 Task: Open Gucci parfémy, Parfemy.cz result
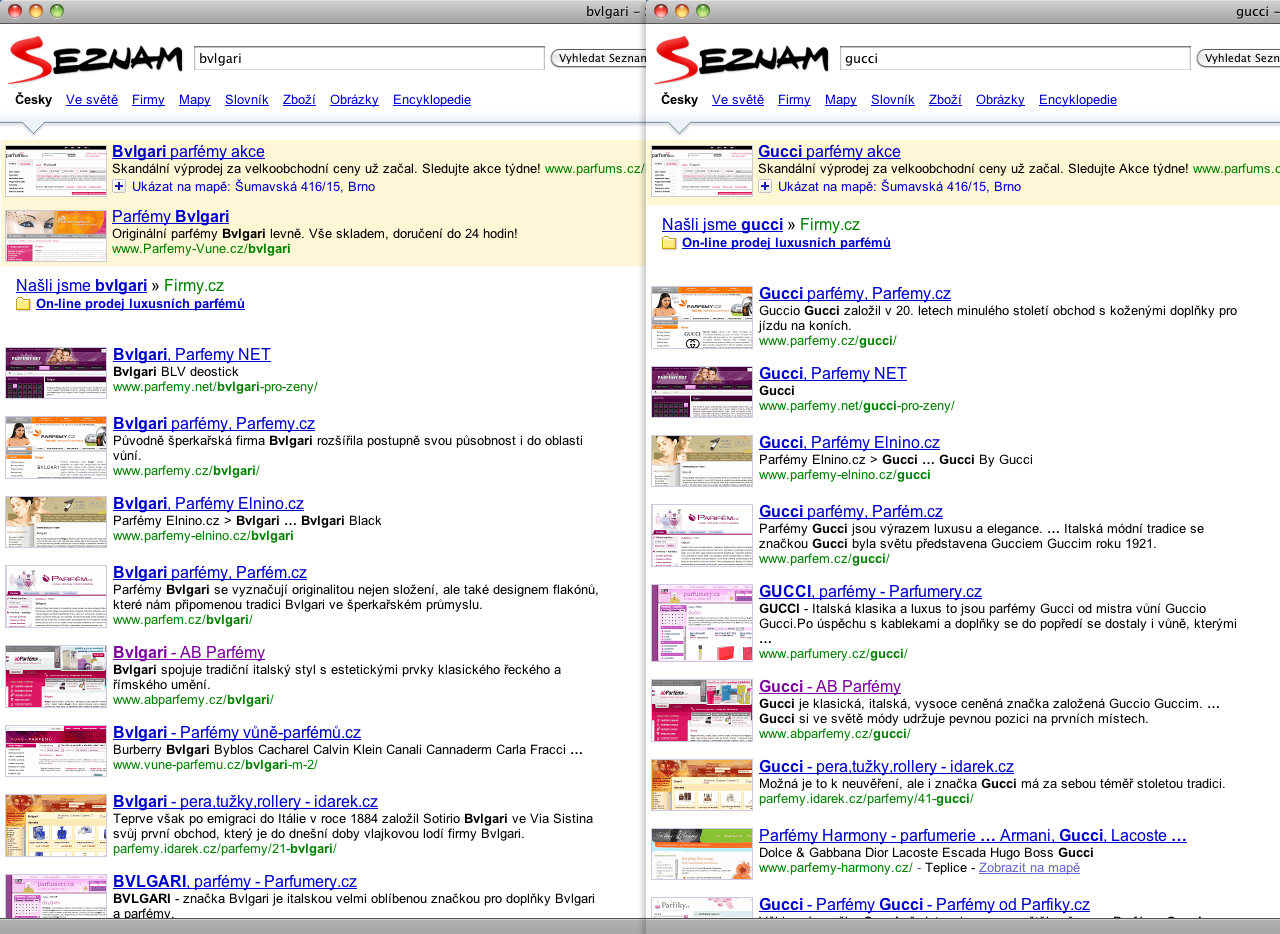coord(855,293)
